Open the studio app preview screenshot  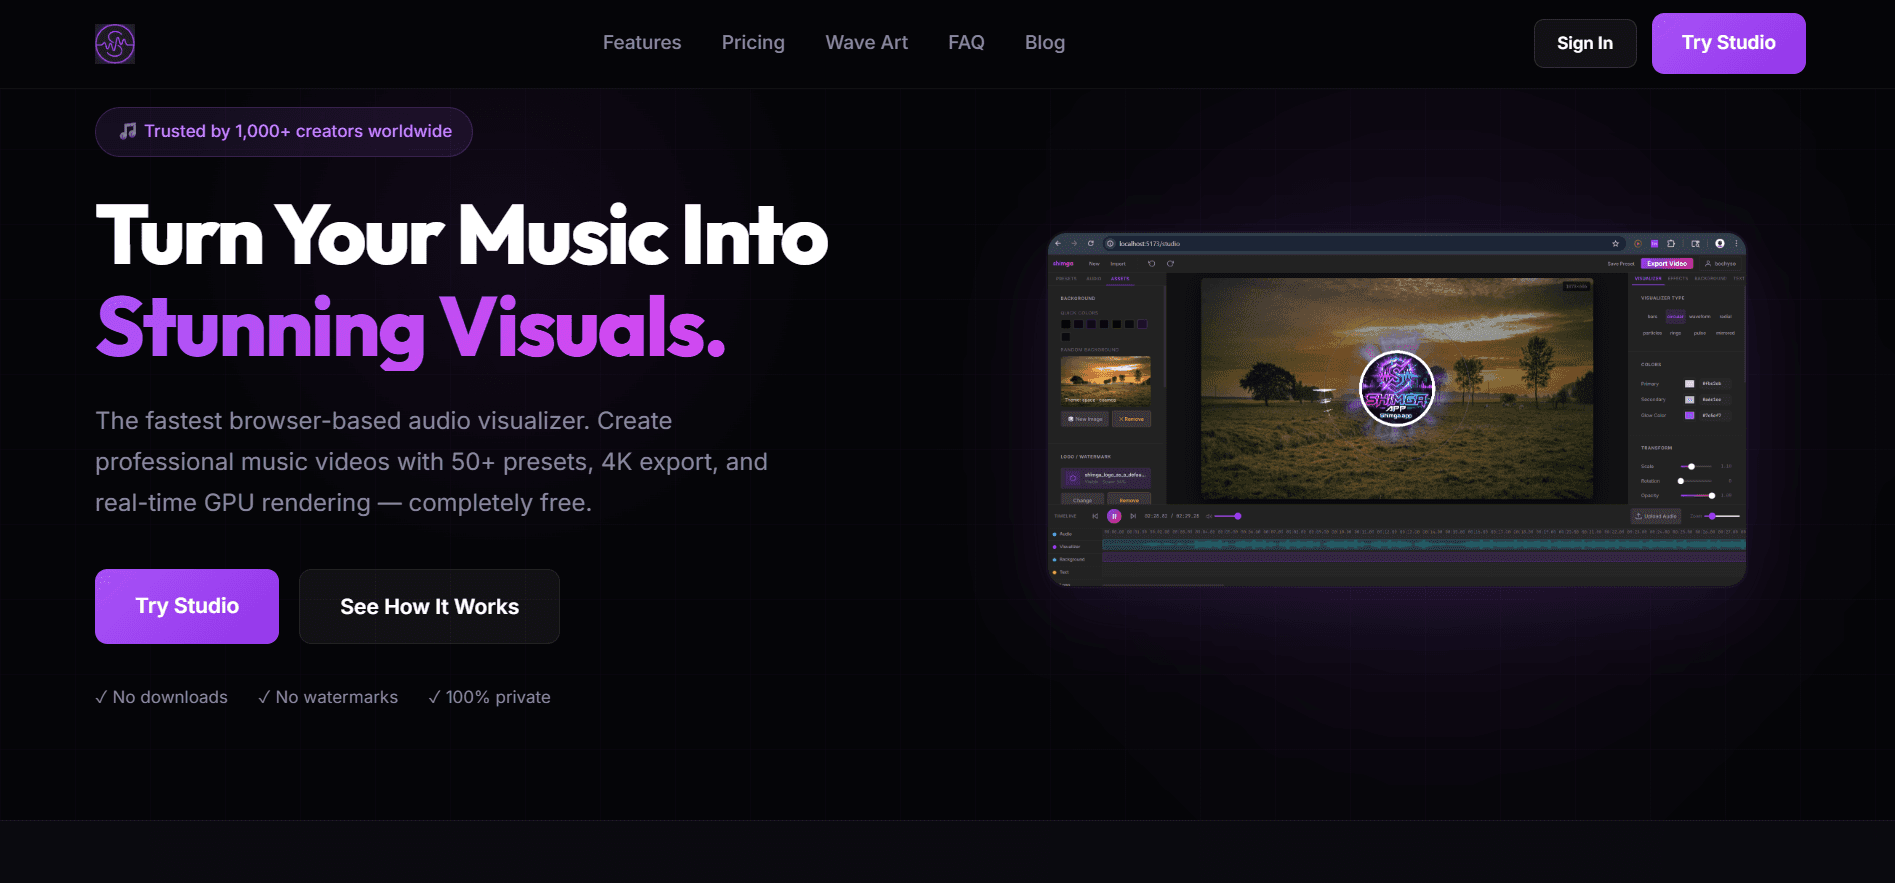[1397, 409]
